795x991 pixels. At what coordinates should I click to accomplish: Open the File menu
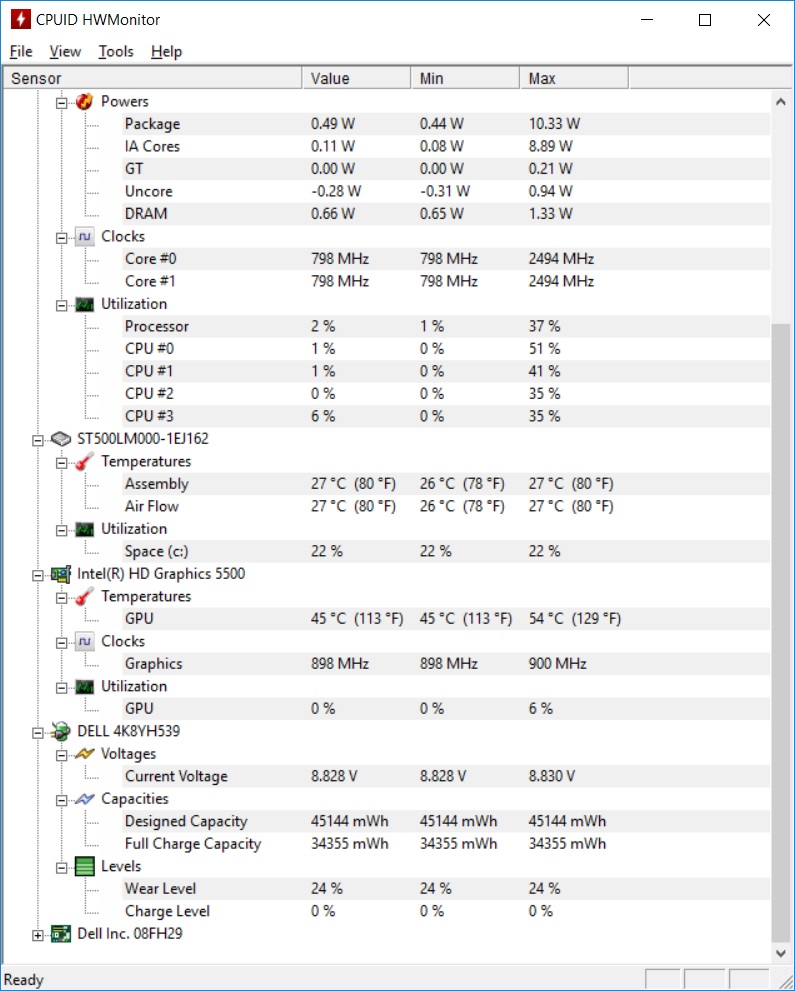tap(21, 51)
